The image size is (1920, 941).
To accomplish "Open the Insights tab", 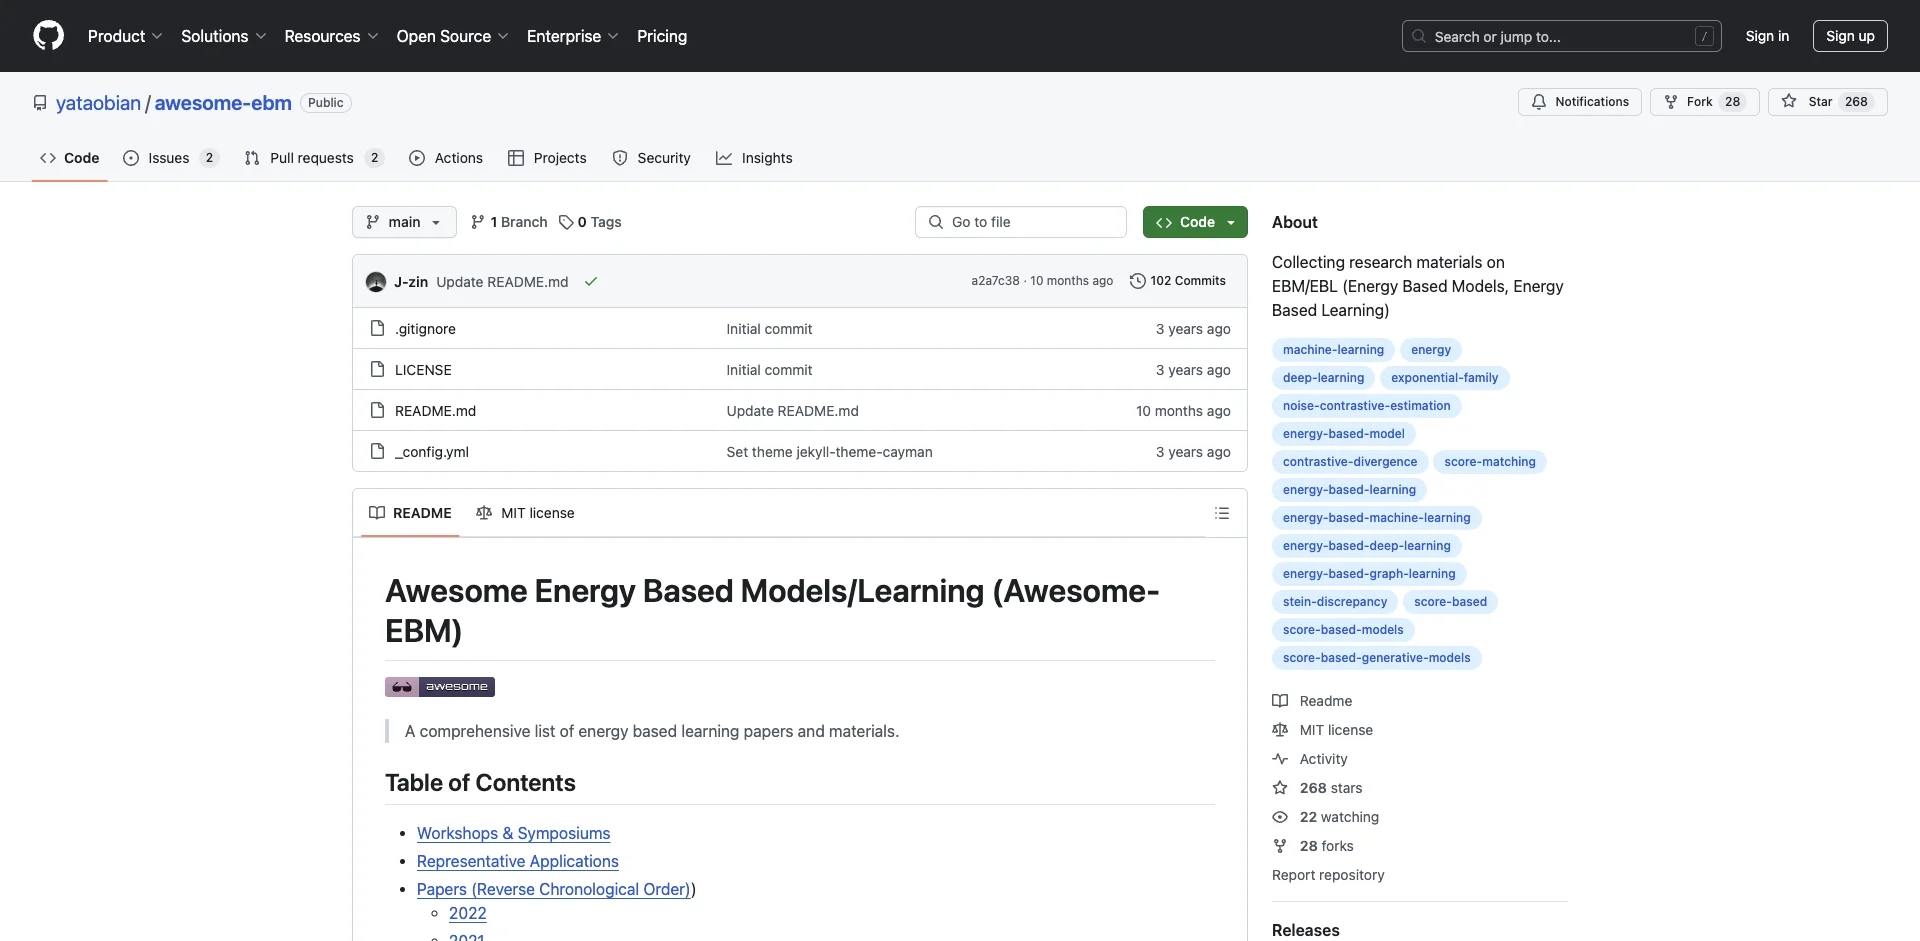I will 754,158.
